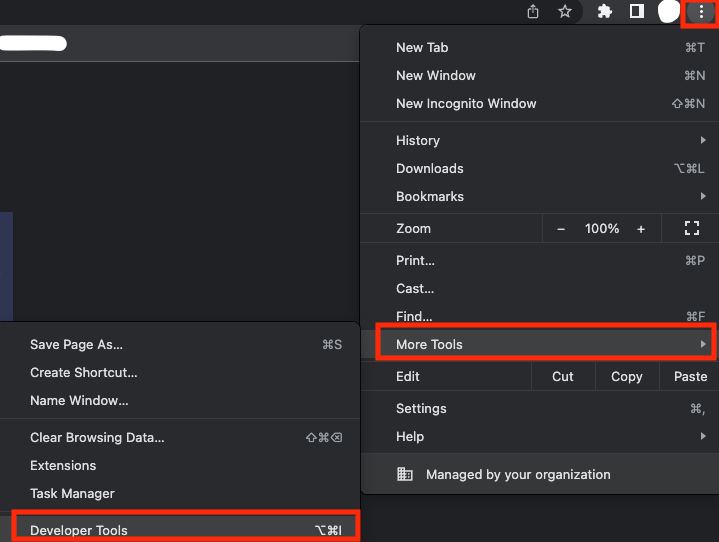Click the share page icon
This screenshot has width=719, height=542.
click(533, 11)
